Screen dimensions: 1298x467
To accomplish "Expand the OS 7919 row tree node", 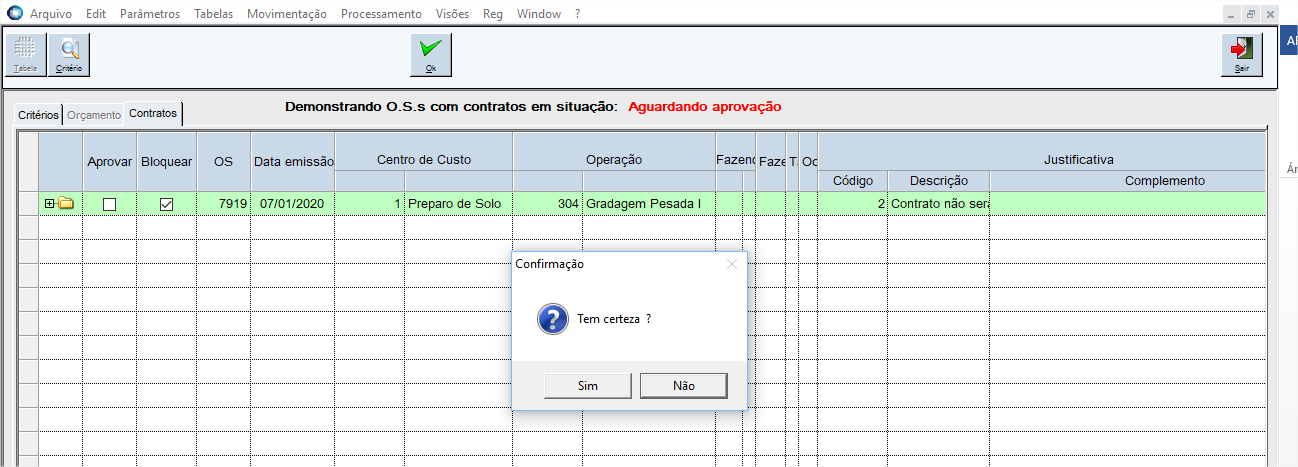I will [50, 204].
